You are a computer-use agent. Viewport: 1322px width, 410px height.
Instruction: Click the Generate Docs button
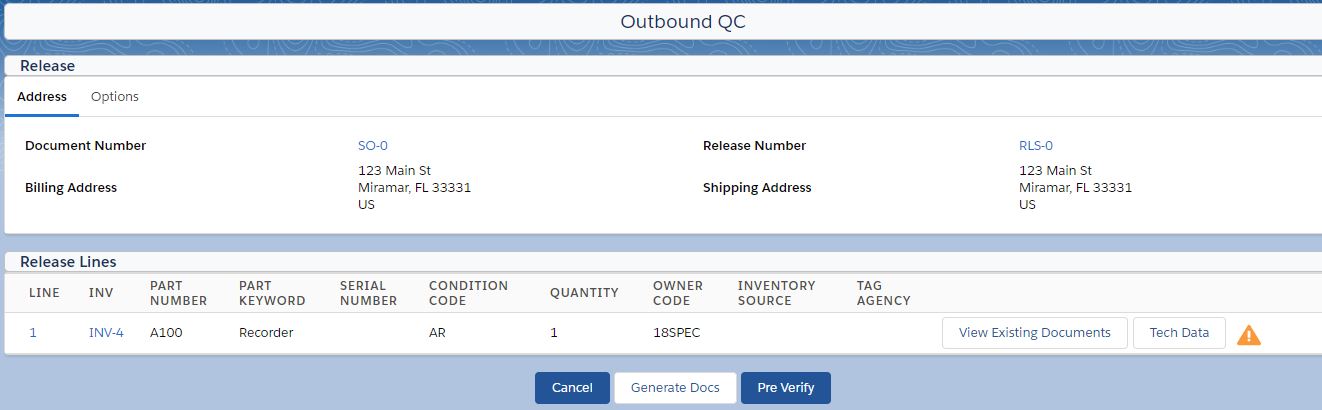[x=675, y=388]
